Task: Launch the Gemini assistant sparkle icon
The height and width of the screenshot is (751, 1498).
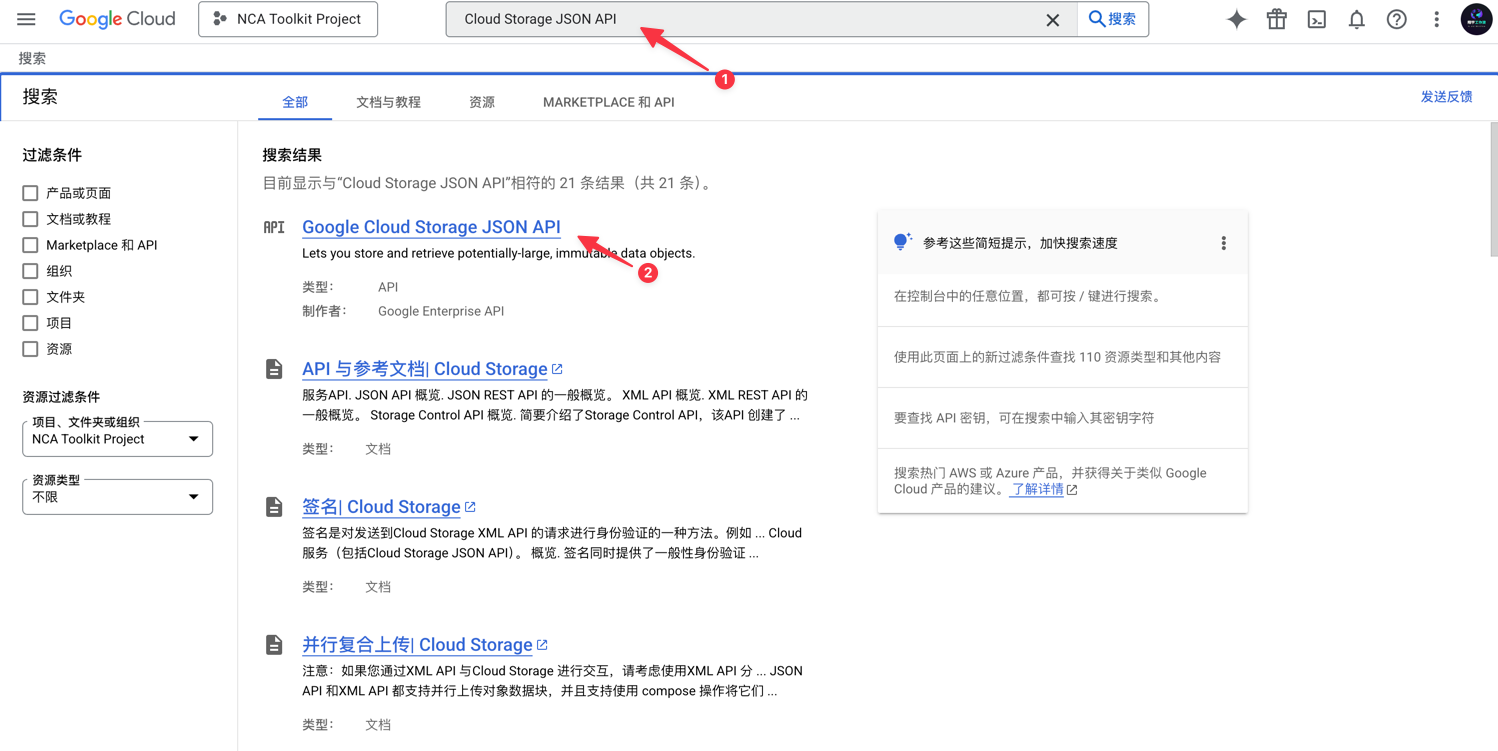Action: tap(1236, 19)
